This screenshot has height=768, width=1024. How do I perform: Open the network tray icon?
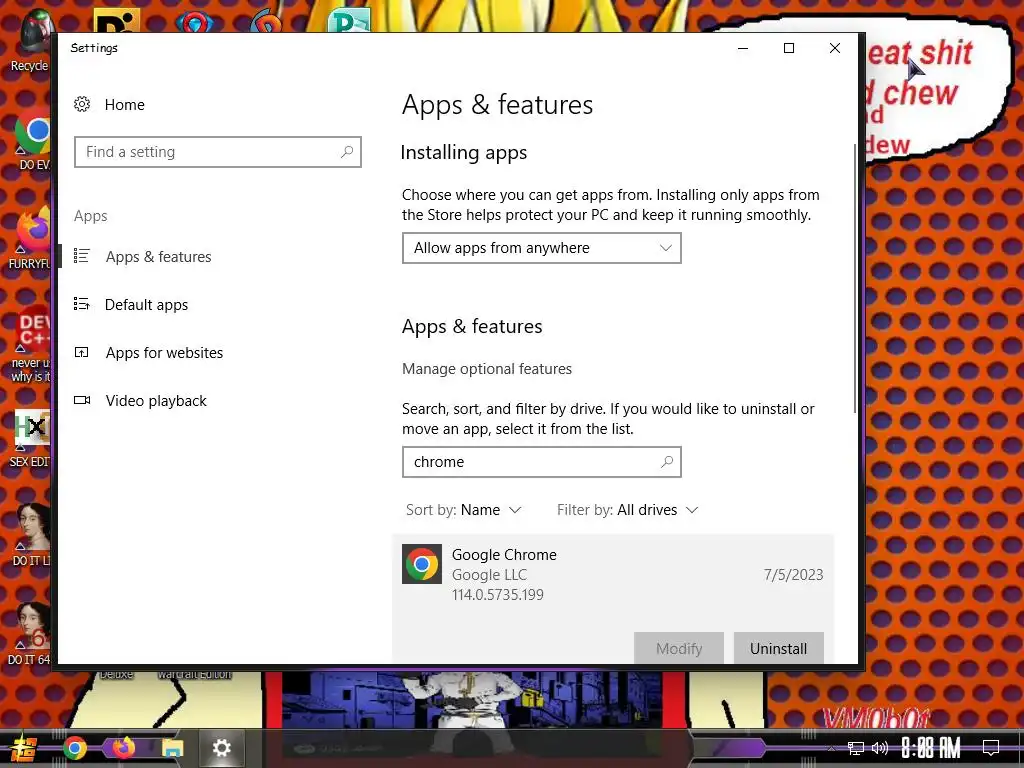(x=855, y=748)
